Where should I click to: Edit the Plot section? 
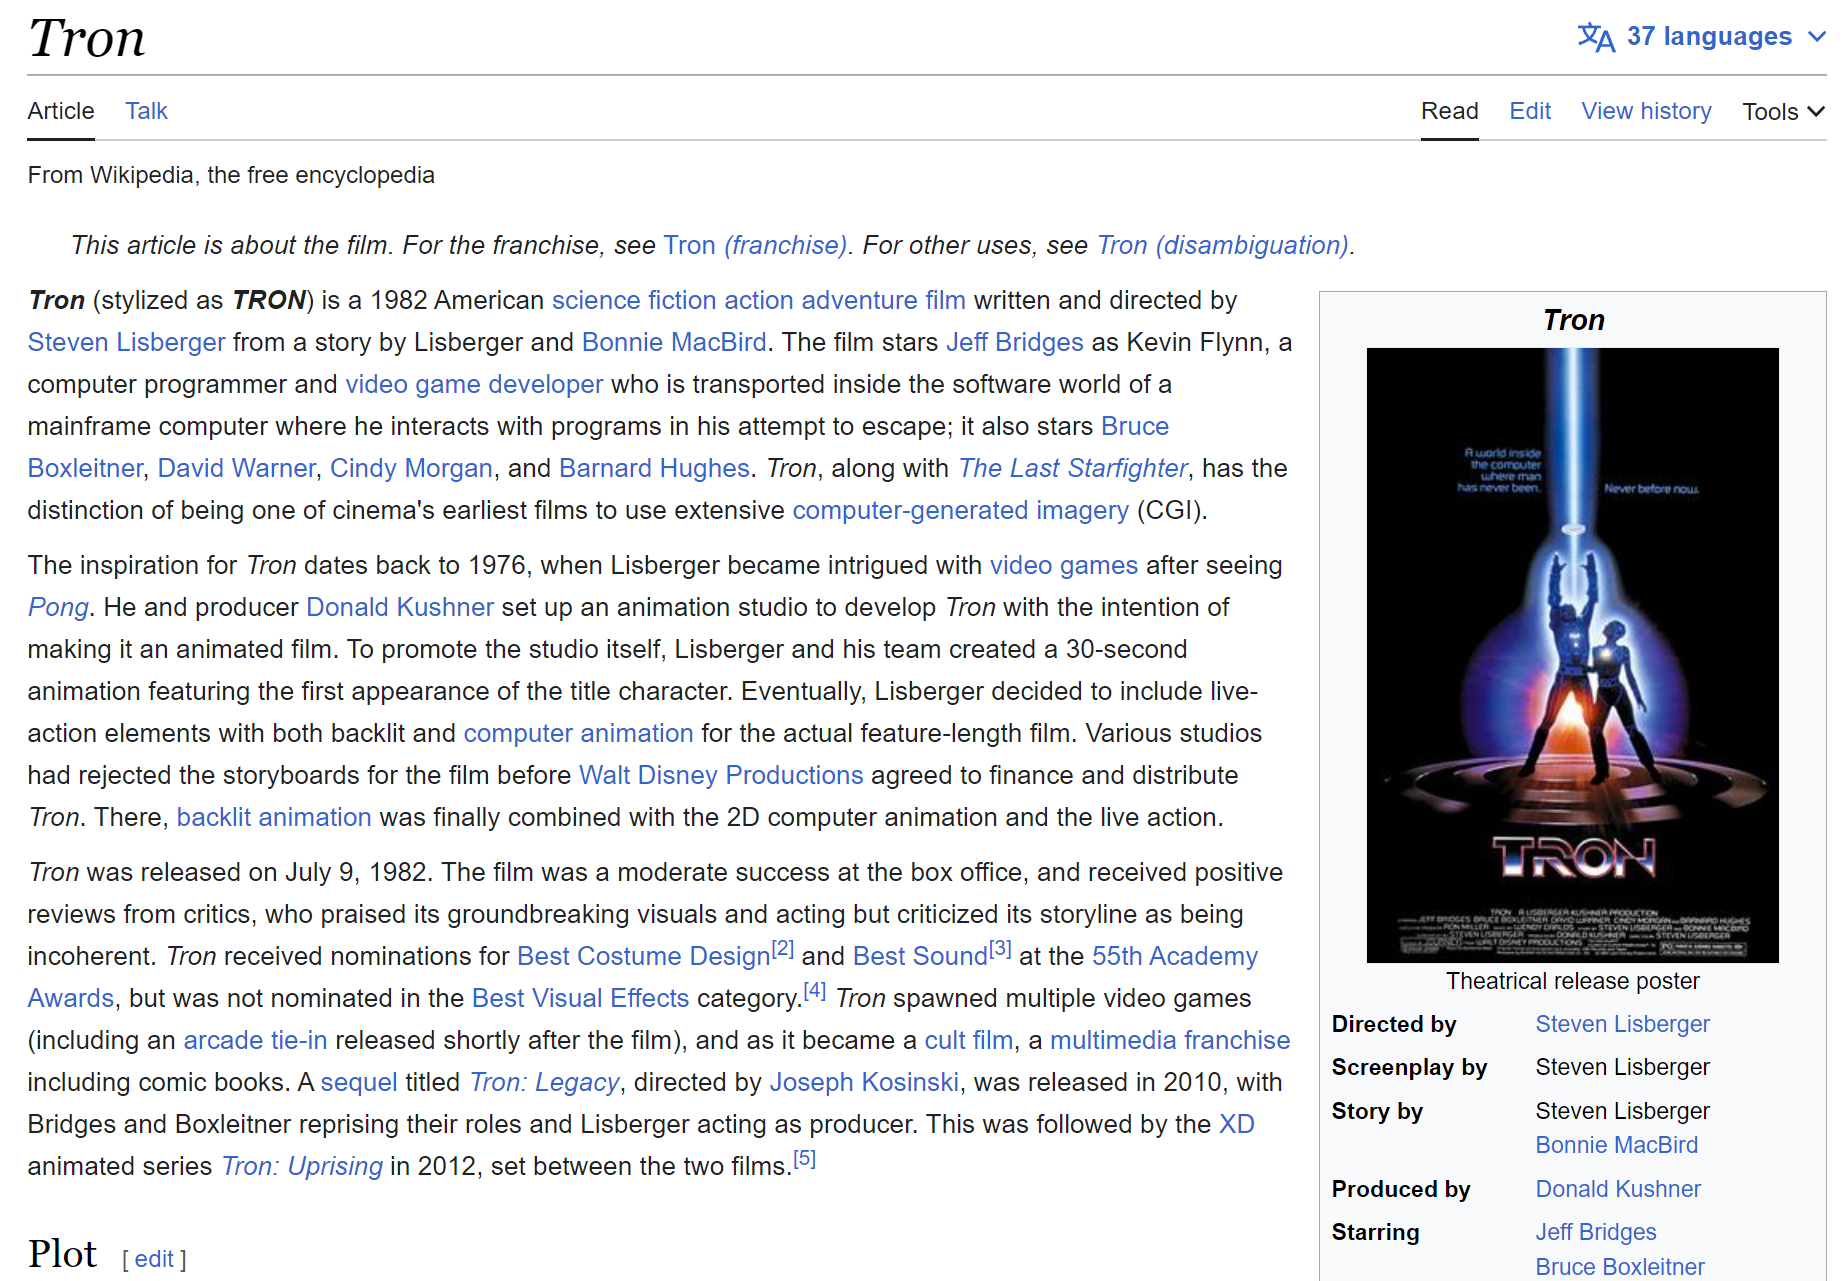pyautogui.click(x=154, y=1259)
